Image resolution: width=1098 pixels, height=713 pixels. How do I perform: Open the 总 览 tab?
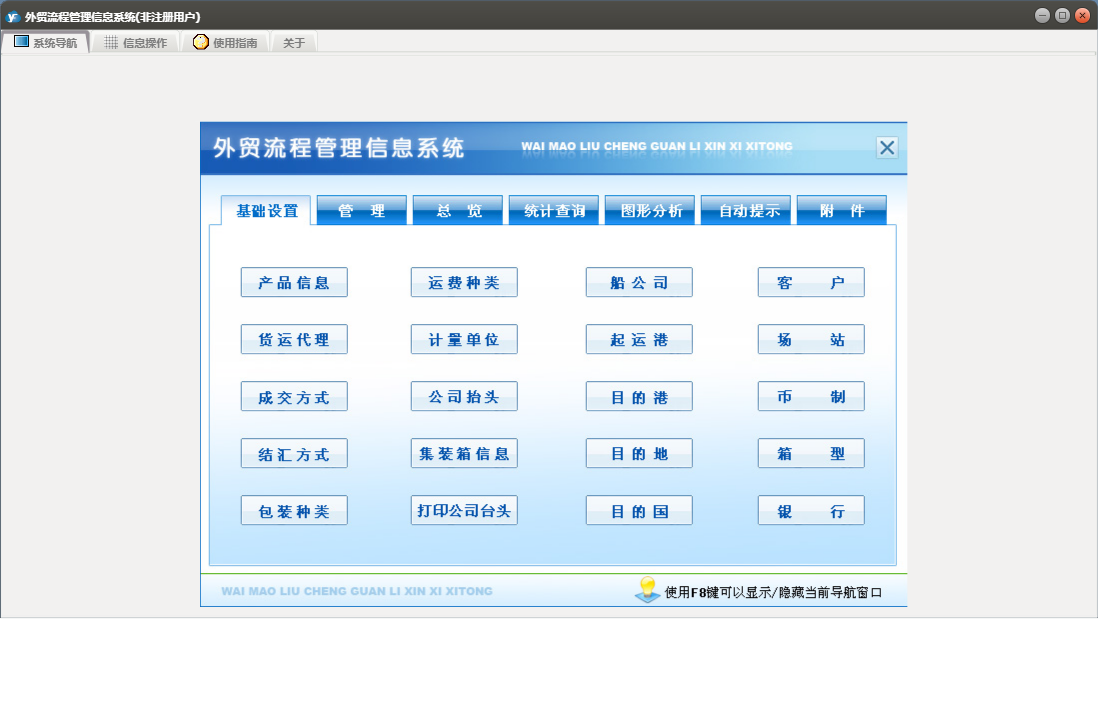[x=458, y=210]
